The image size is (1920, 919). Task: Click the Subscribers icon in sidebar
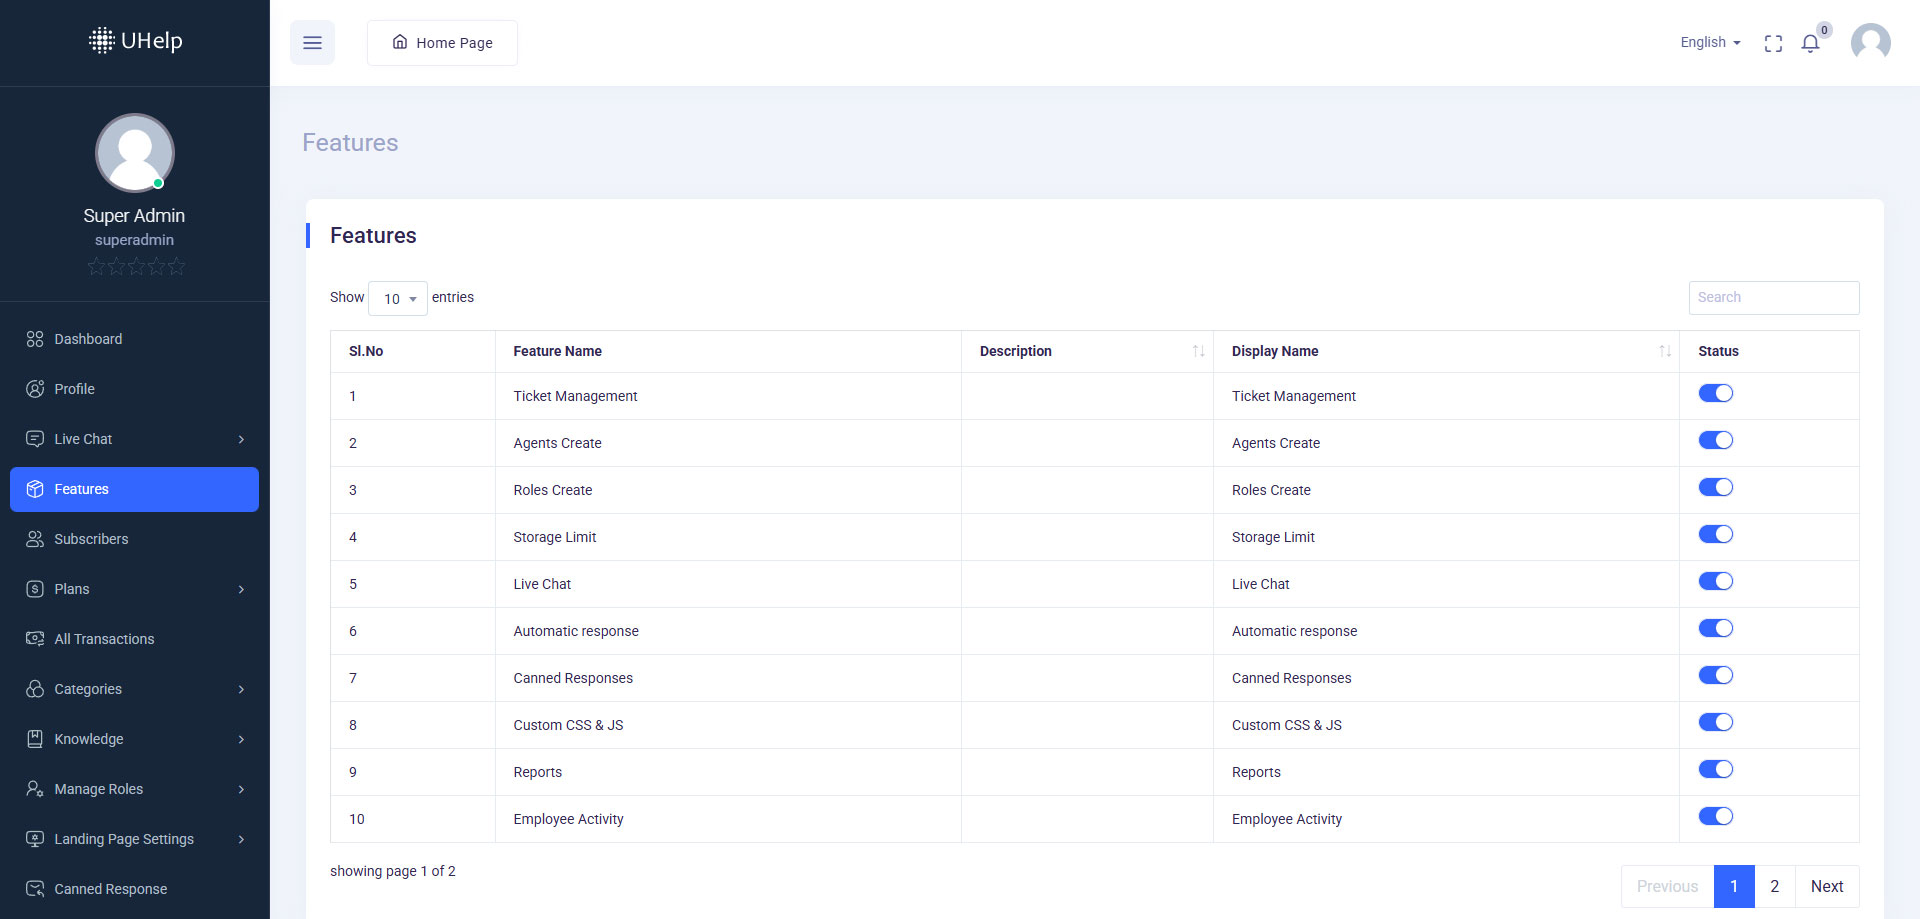pyautogui.click(x=35, y=539)
